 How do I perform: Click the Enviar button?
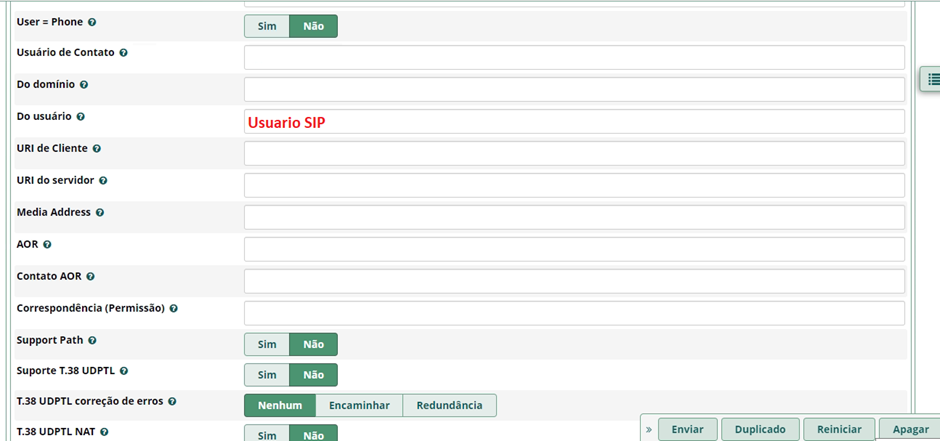[687, 429]
